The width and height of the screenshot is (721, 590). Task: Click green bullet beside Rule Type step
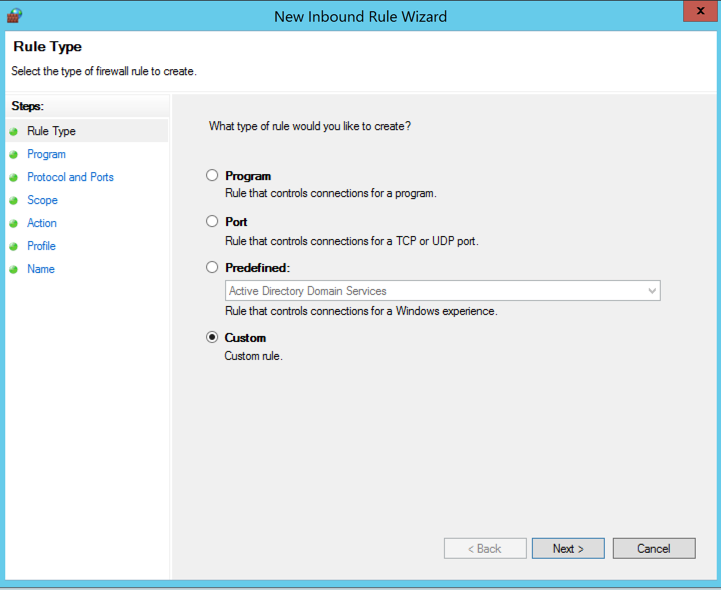[14, 131]
